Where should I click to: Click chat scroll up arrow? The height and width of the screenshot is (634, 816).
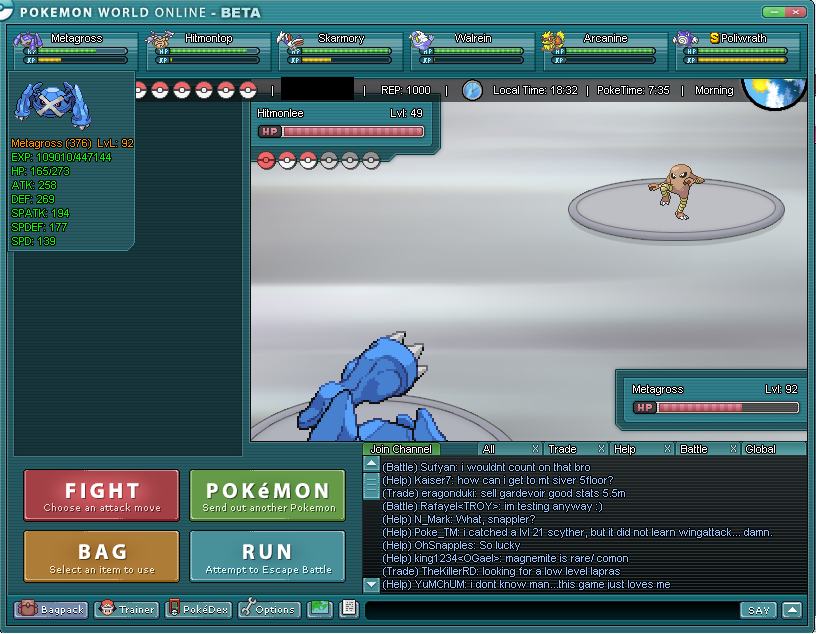point(371,463)
